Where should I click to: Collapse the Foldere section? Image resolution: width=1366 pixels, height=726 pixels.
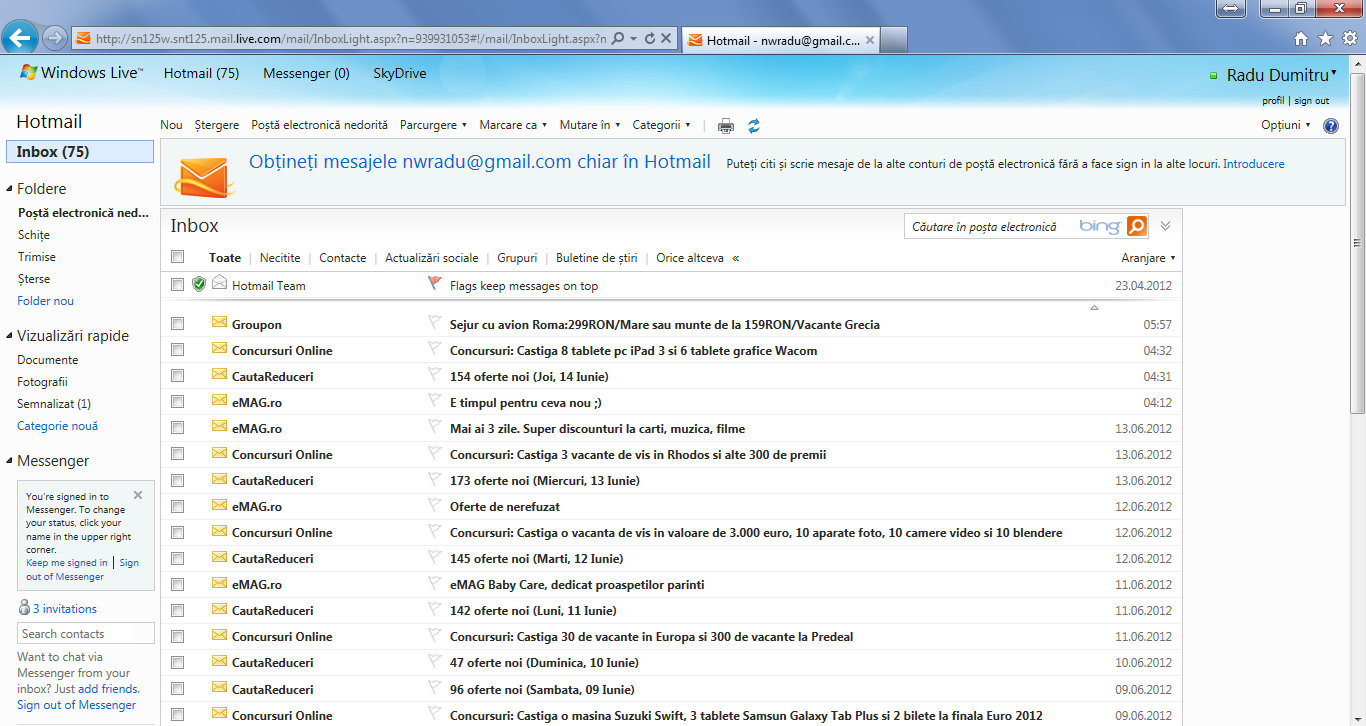10,188
